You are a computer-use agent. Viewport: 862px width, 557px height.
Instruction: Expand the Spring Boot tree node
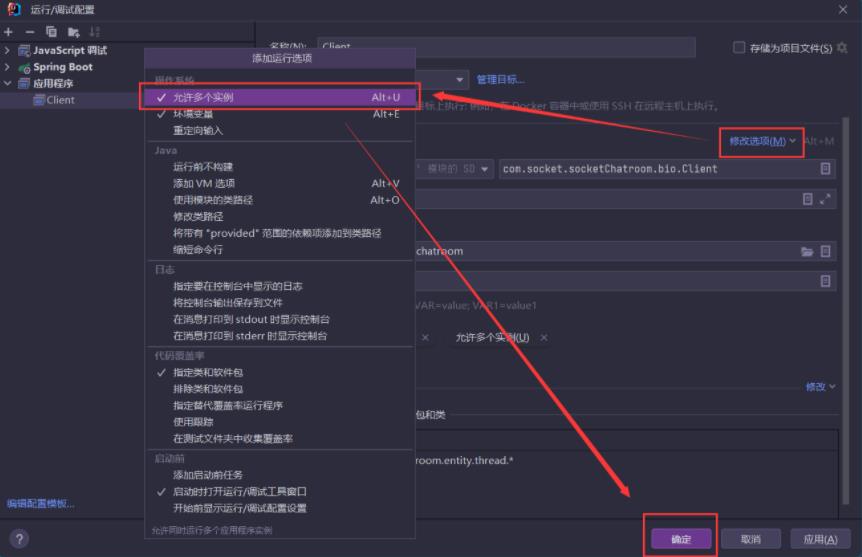7,67
